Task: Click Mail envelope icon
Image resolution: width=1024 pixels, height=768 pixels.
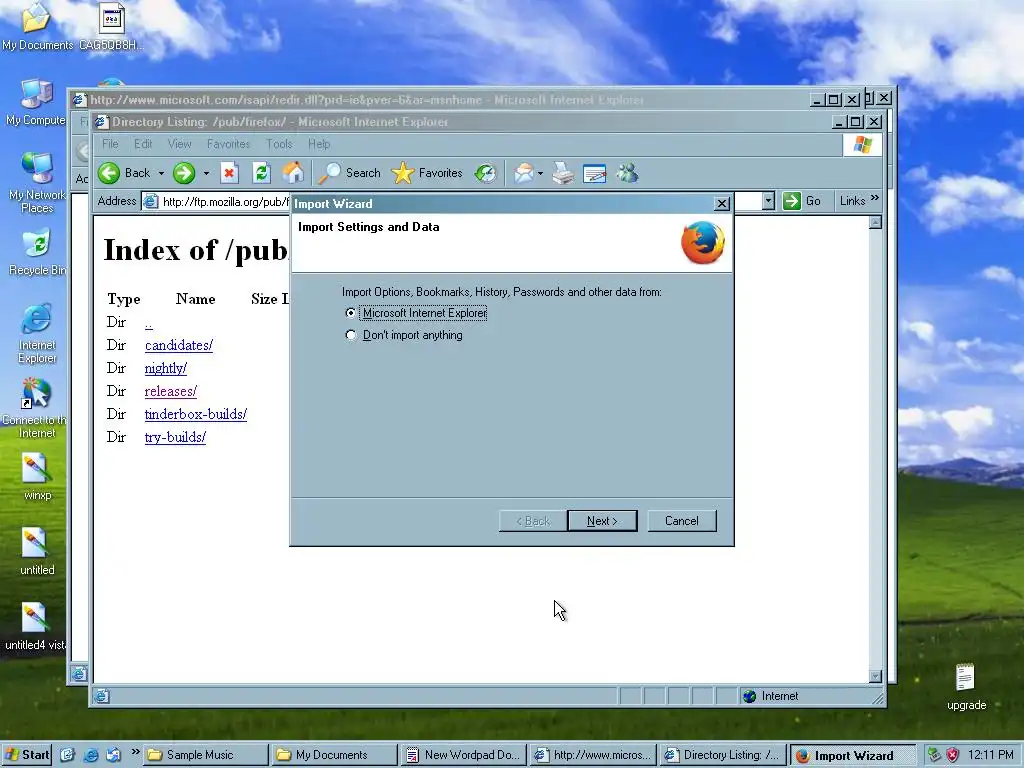Action: coord(524,173)
